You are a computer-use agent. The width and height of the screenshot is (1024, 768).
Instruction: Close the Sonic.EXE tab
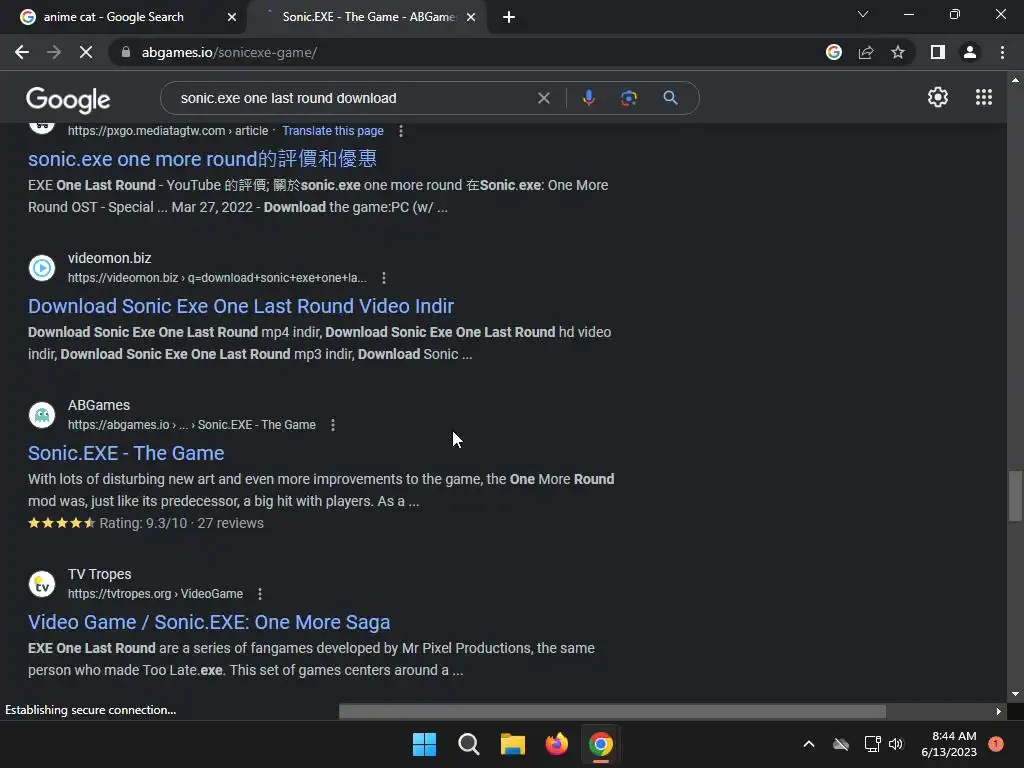pos(471,17)
